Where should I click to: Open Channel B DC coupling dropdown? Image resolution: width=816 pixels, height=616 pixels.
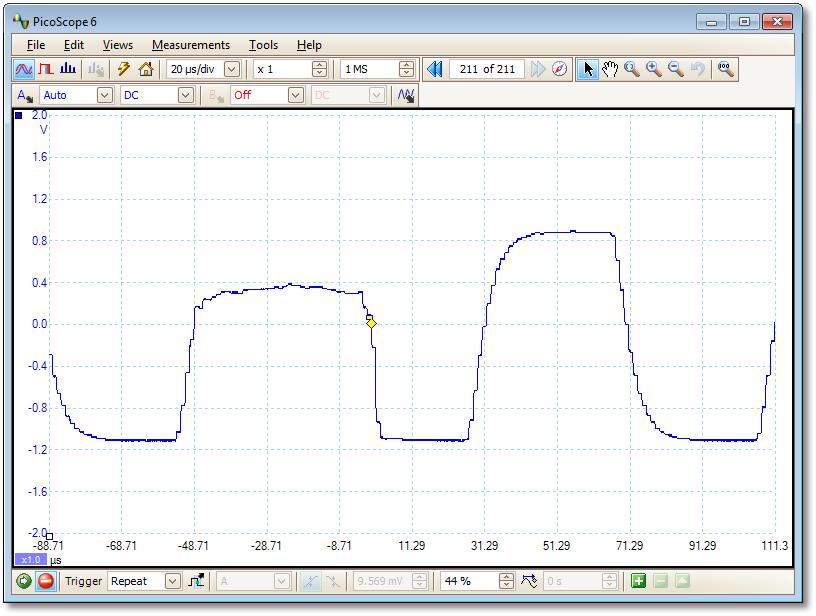pyautogui.click(x=377, y=96)
